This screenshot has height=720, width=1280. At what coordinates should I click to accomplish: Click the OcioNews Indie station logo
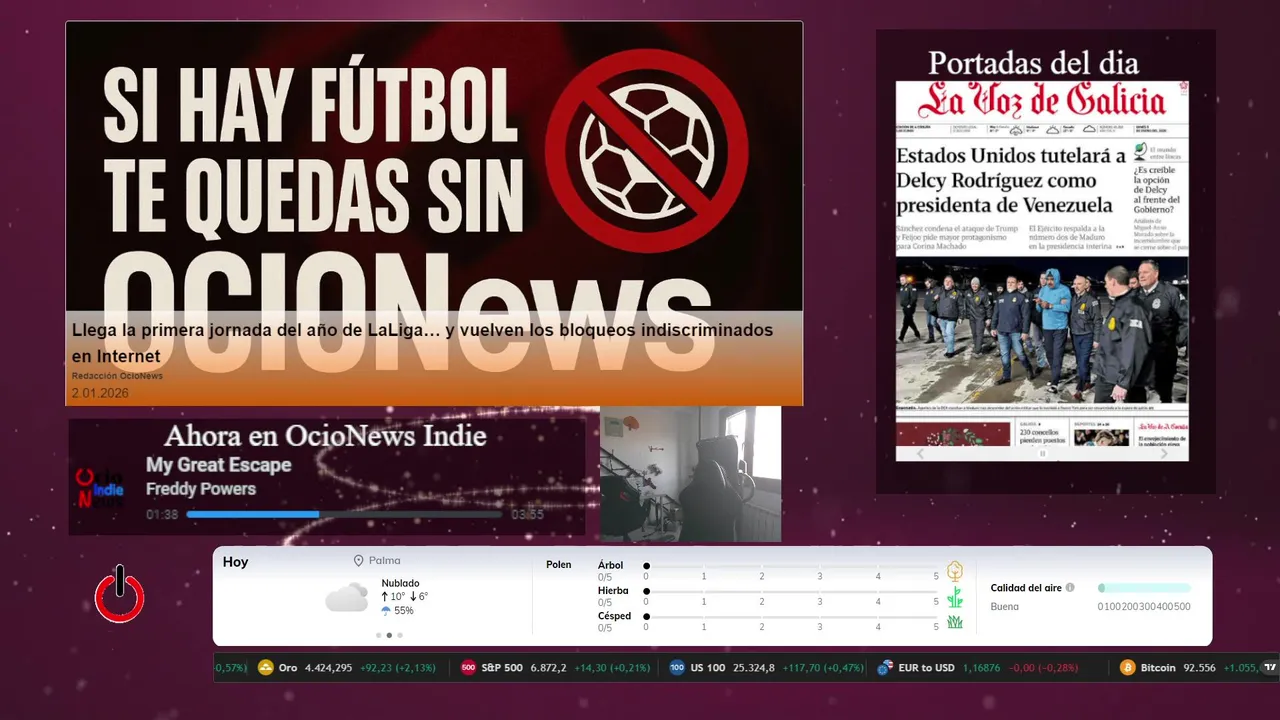tap(101, 489)
